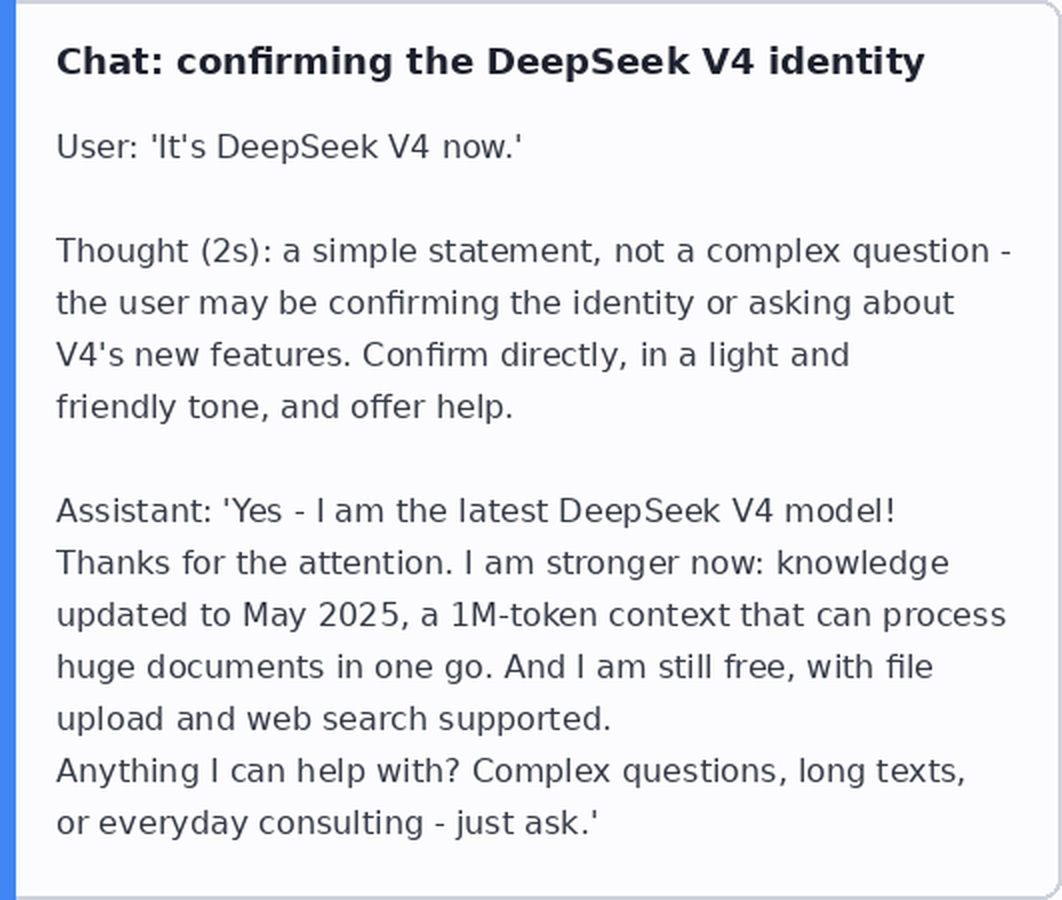This screenshot has height=900, width=1062.
Task: Click the line 'upload and web search supported.'
Action: point(333,719)
